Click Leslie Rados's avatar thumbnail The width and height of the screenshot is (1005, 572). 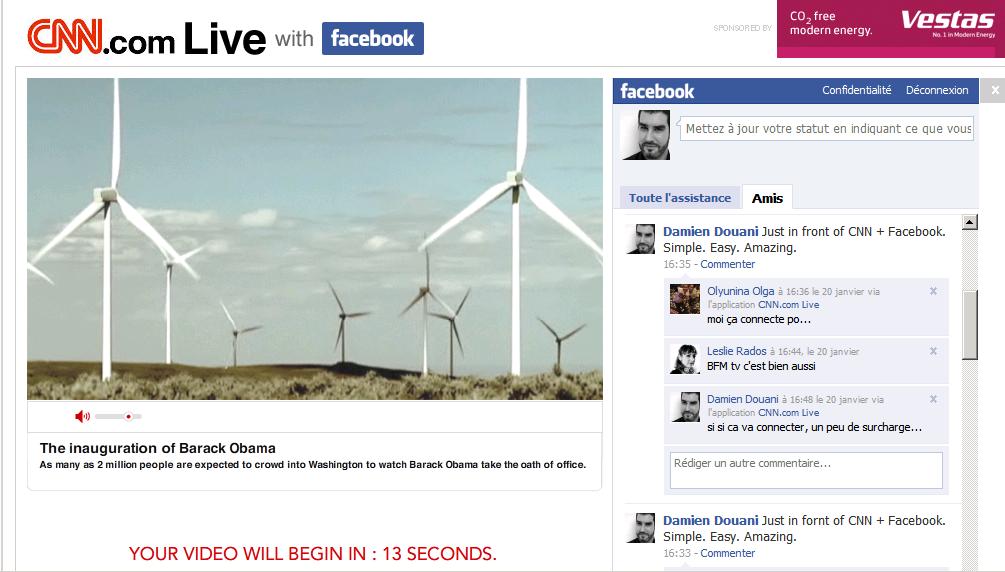685,359
